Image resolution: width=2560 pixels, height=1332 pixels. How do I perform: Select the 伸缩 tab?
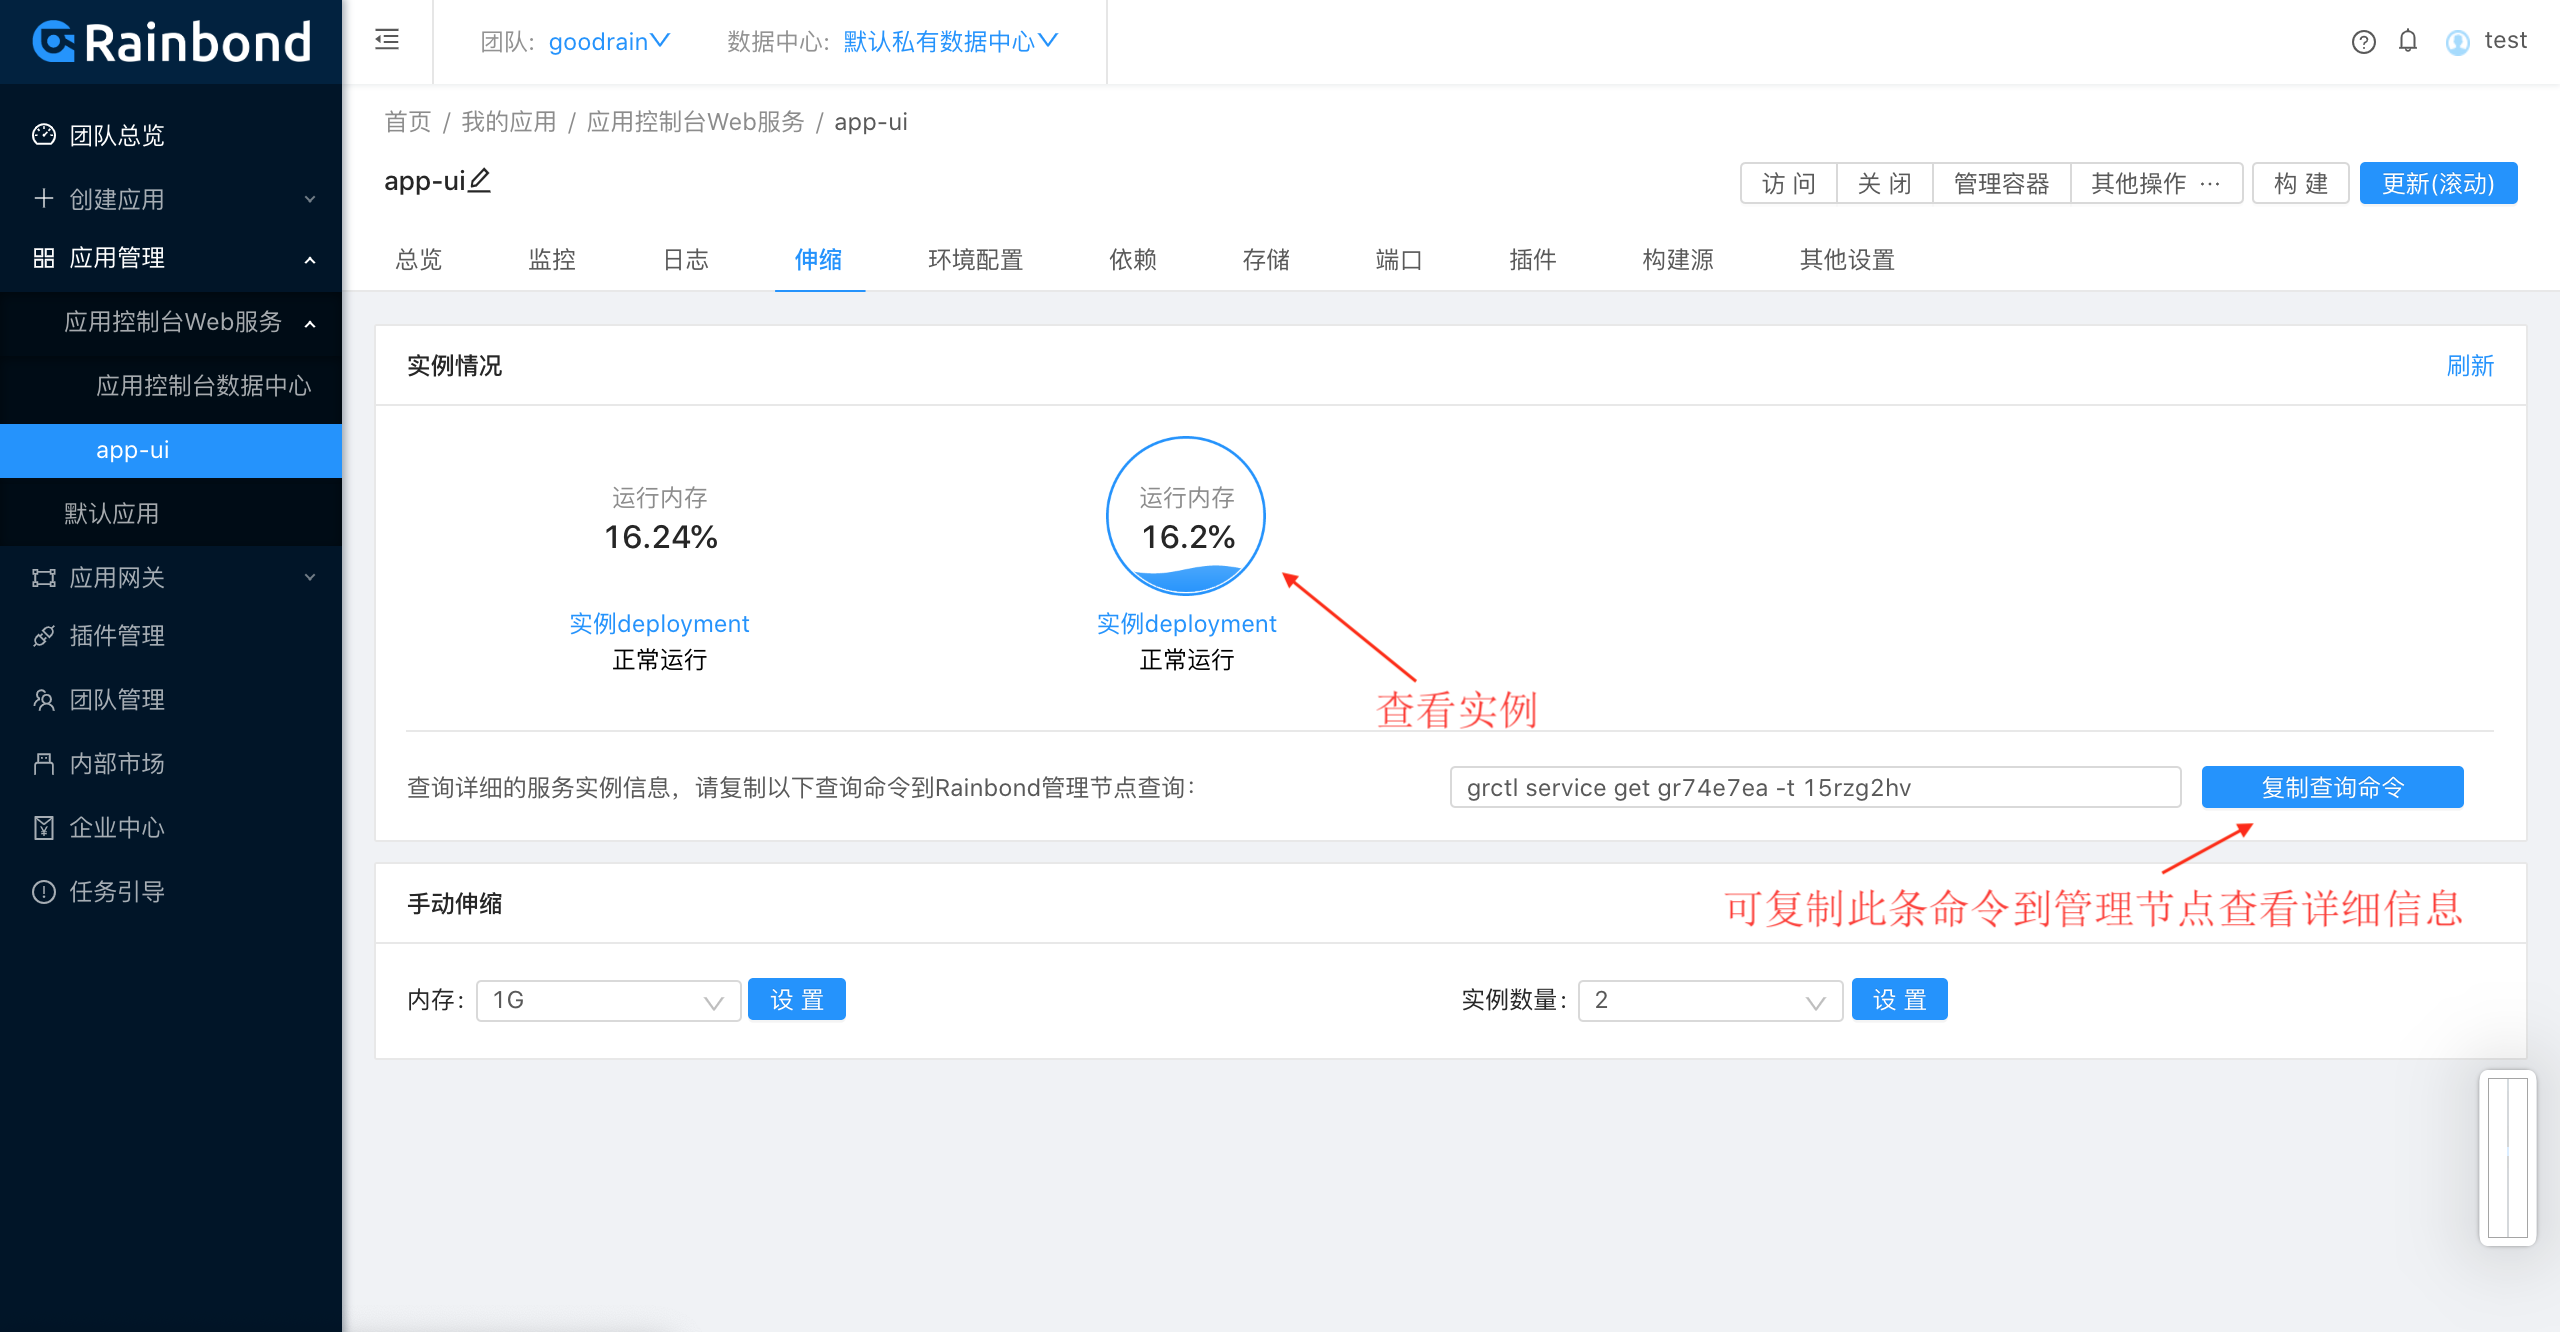819,260
